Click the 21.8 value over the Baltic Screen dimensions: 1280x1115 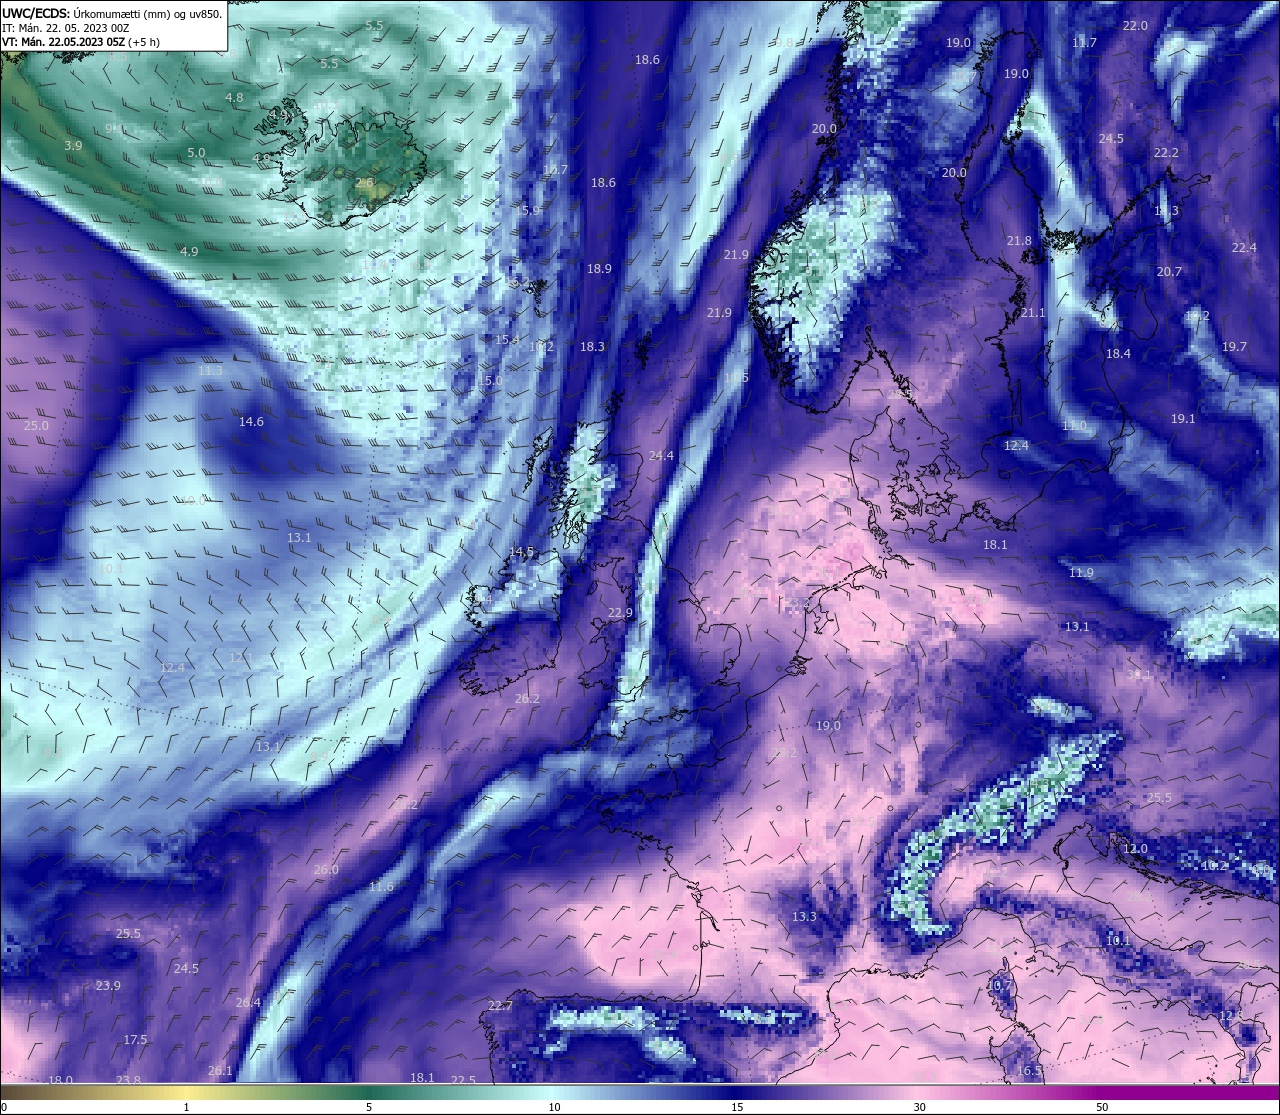[x=1019, y=241]
